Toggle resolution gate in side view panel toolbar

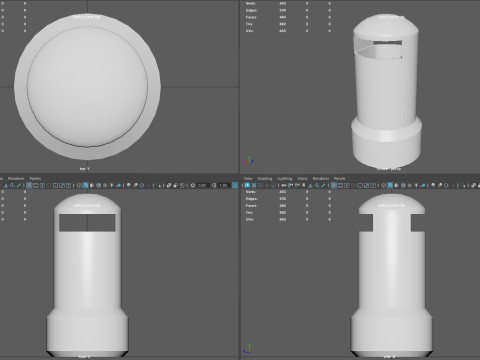coord(347,185)
